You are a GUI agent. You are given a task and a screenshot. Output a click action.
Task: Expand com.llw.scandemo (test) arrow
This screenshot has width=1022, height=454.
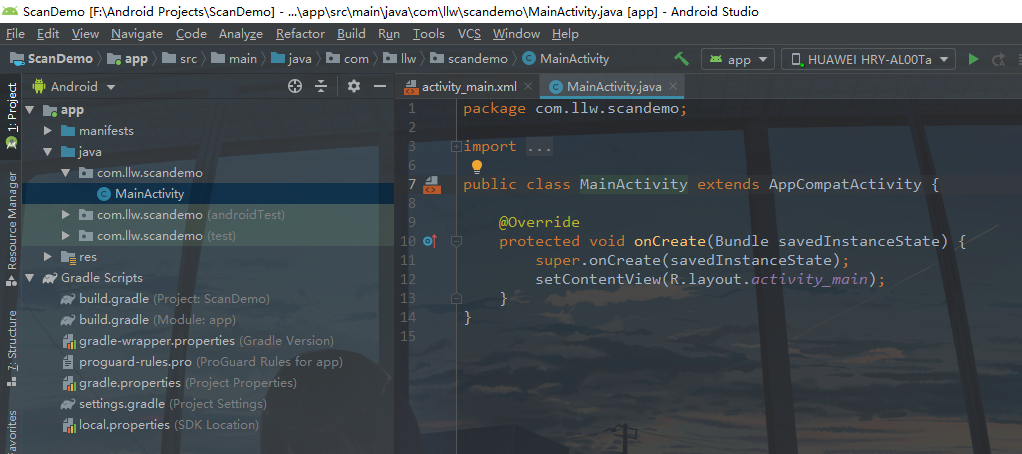(65, 236)
